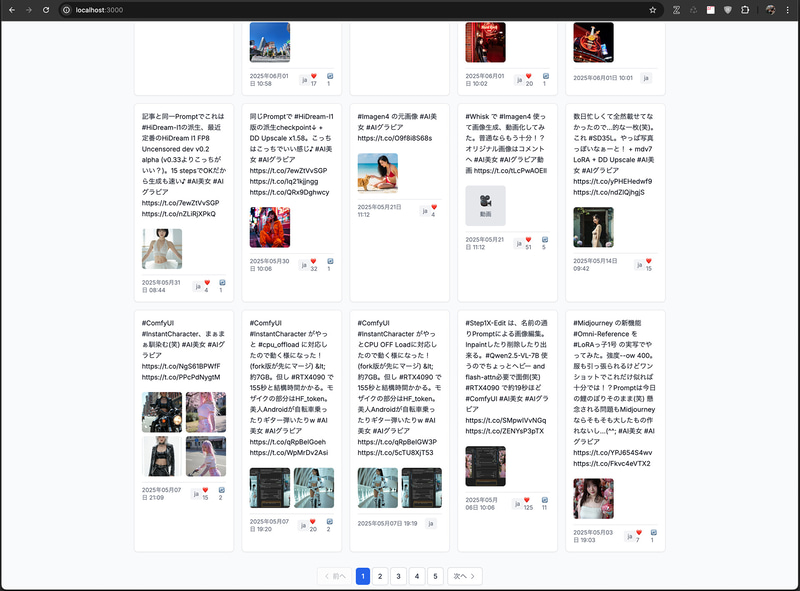Click the 前へ previous page button
Screen dimensions: 800x591
coord(335,576)
